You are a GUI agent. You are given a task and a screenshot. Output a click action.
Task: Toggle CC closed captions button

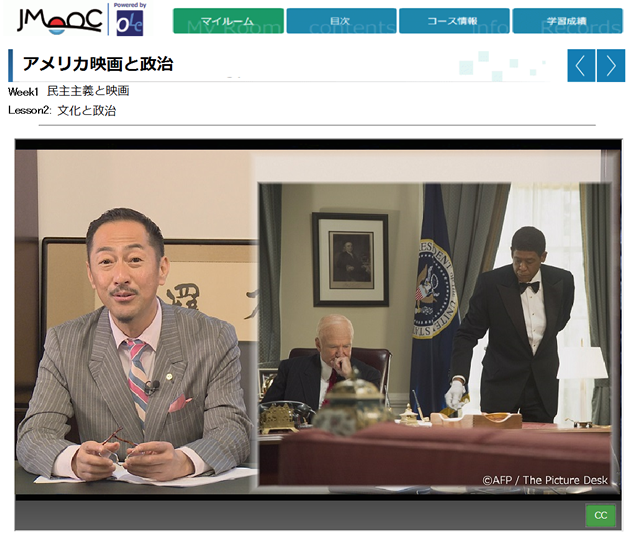pos(600,515)
